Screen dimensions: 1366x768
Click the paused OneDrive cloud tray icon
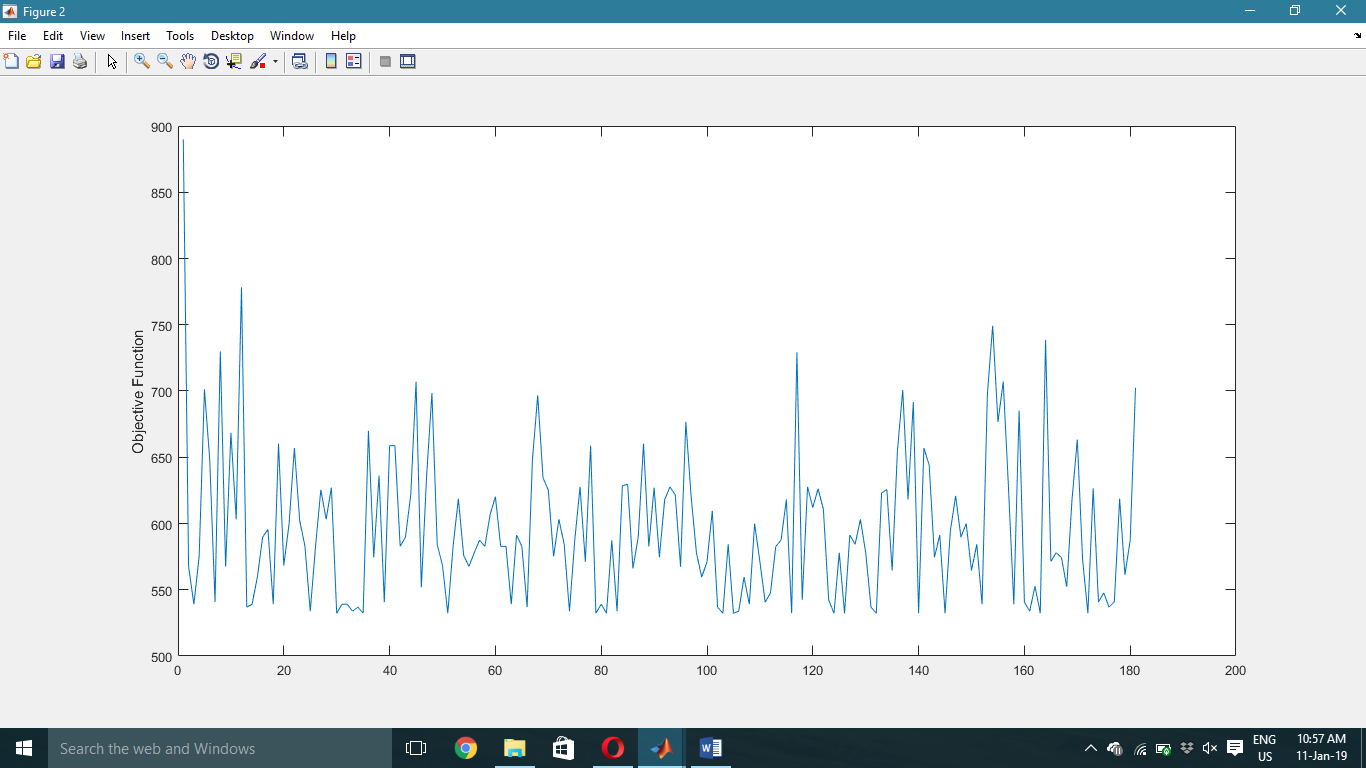click(1115, 748)
